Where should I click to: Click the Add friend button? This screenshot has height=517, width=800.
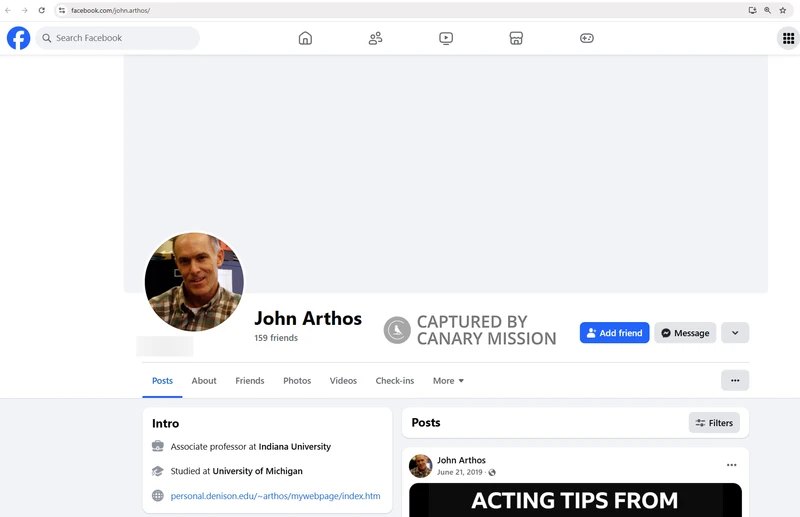coord(614,333)
